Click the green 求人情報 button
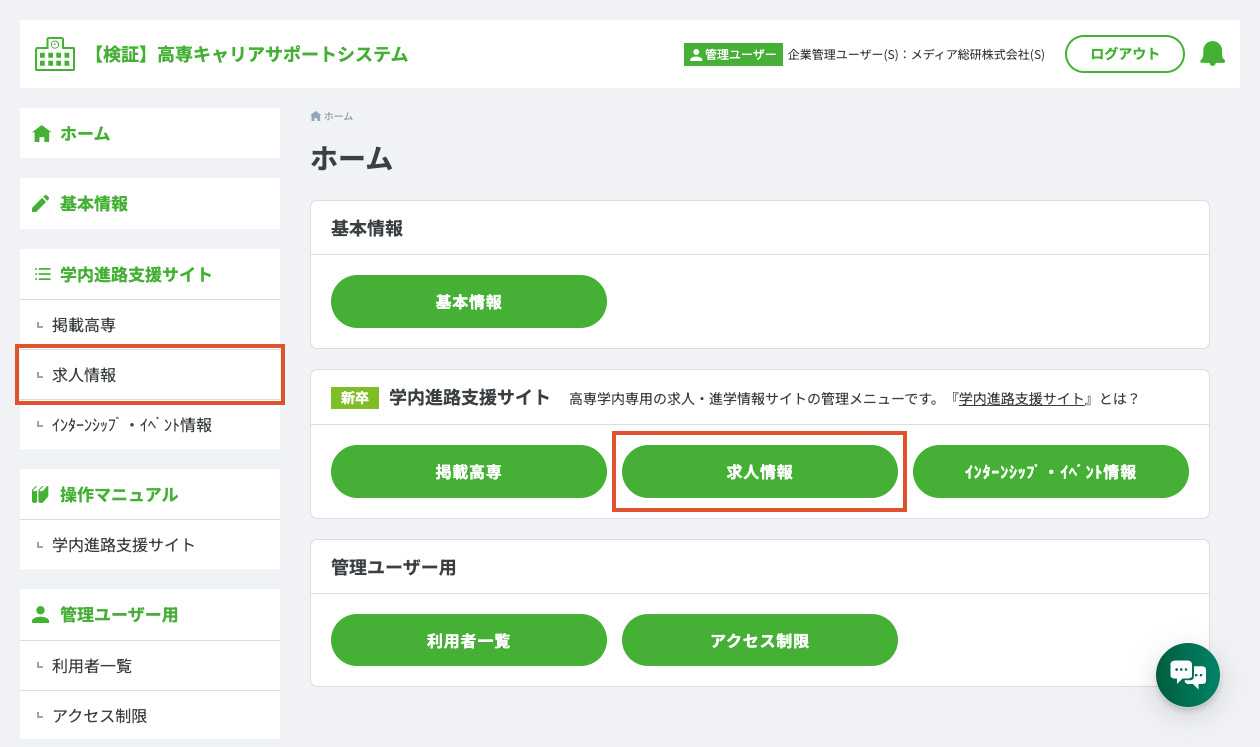The image size is (1260, 747). (760, 472)
